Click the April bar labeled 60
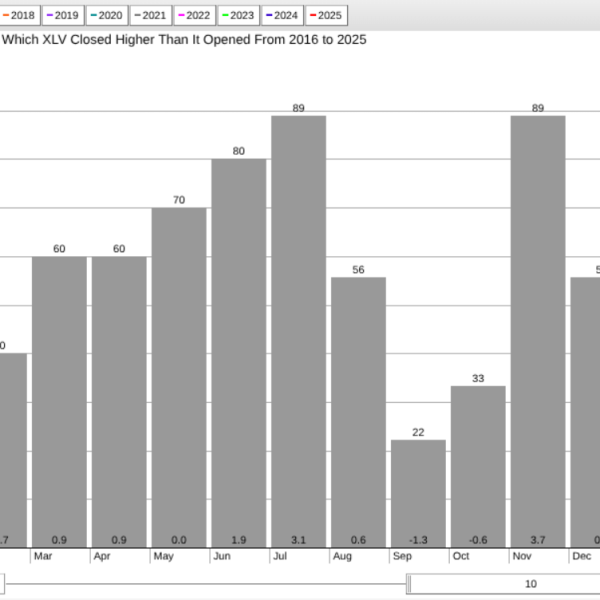600x600 pixels. click(x=119, y=402)
